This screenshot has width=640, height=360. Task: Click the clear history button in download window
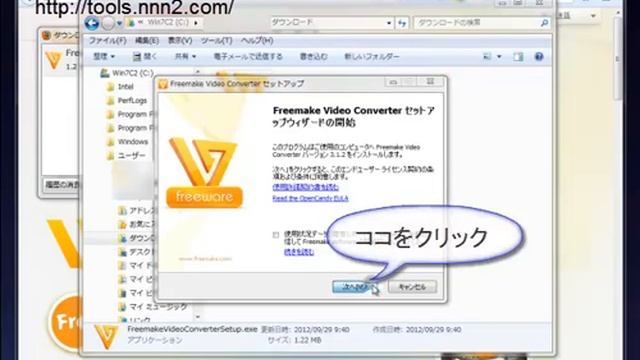[62, 185]
